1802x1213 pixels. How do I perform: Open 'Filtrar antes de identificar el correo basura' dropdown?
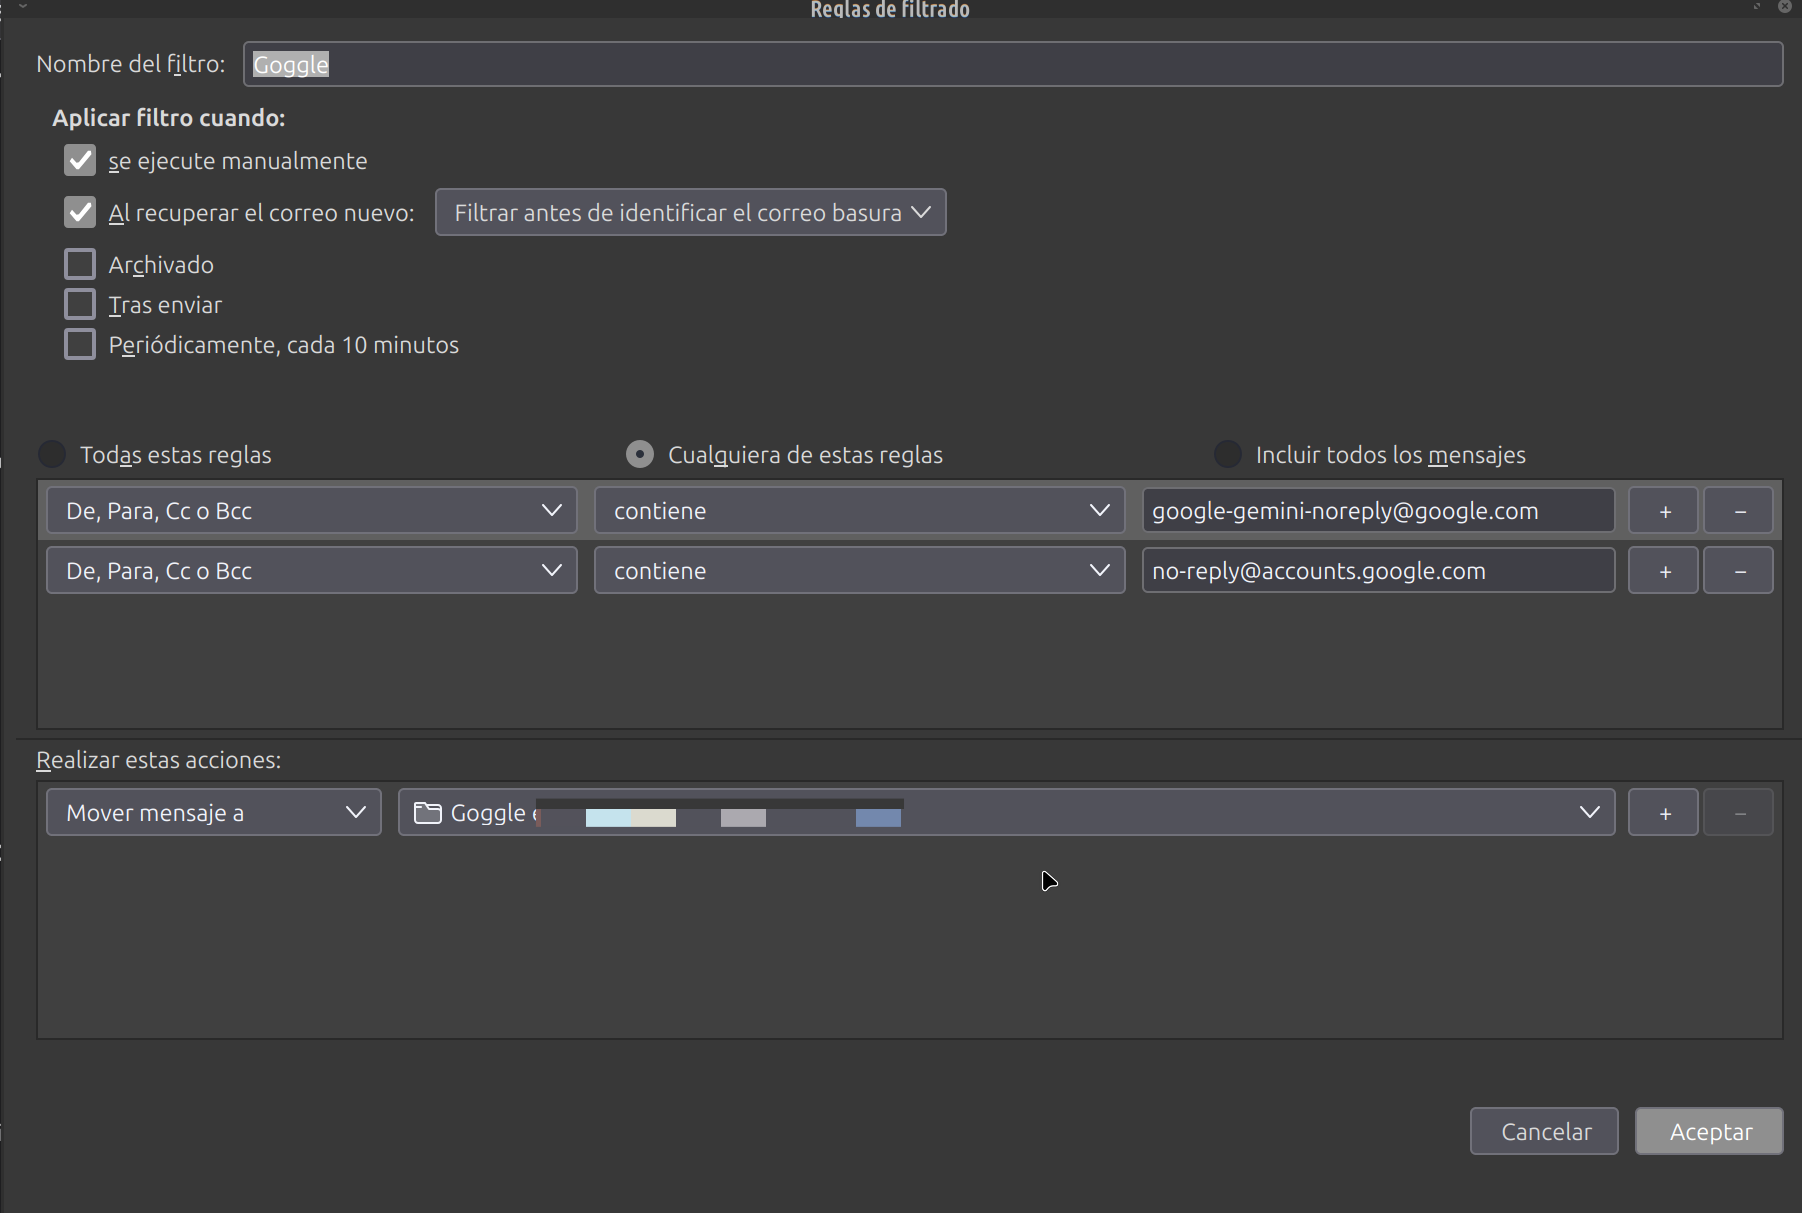[690, 213]
